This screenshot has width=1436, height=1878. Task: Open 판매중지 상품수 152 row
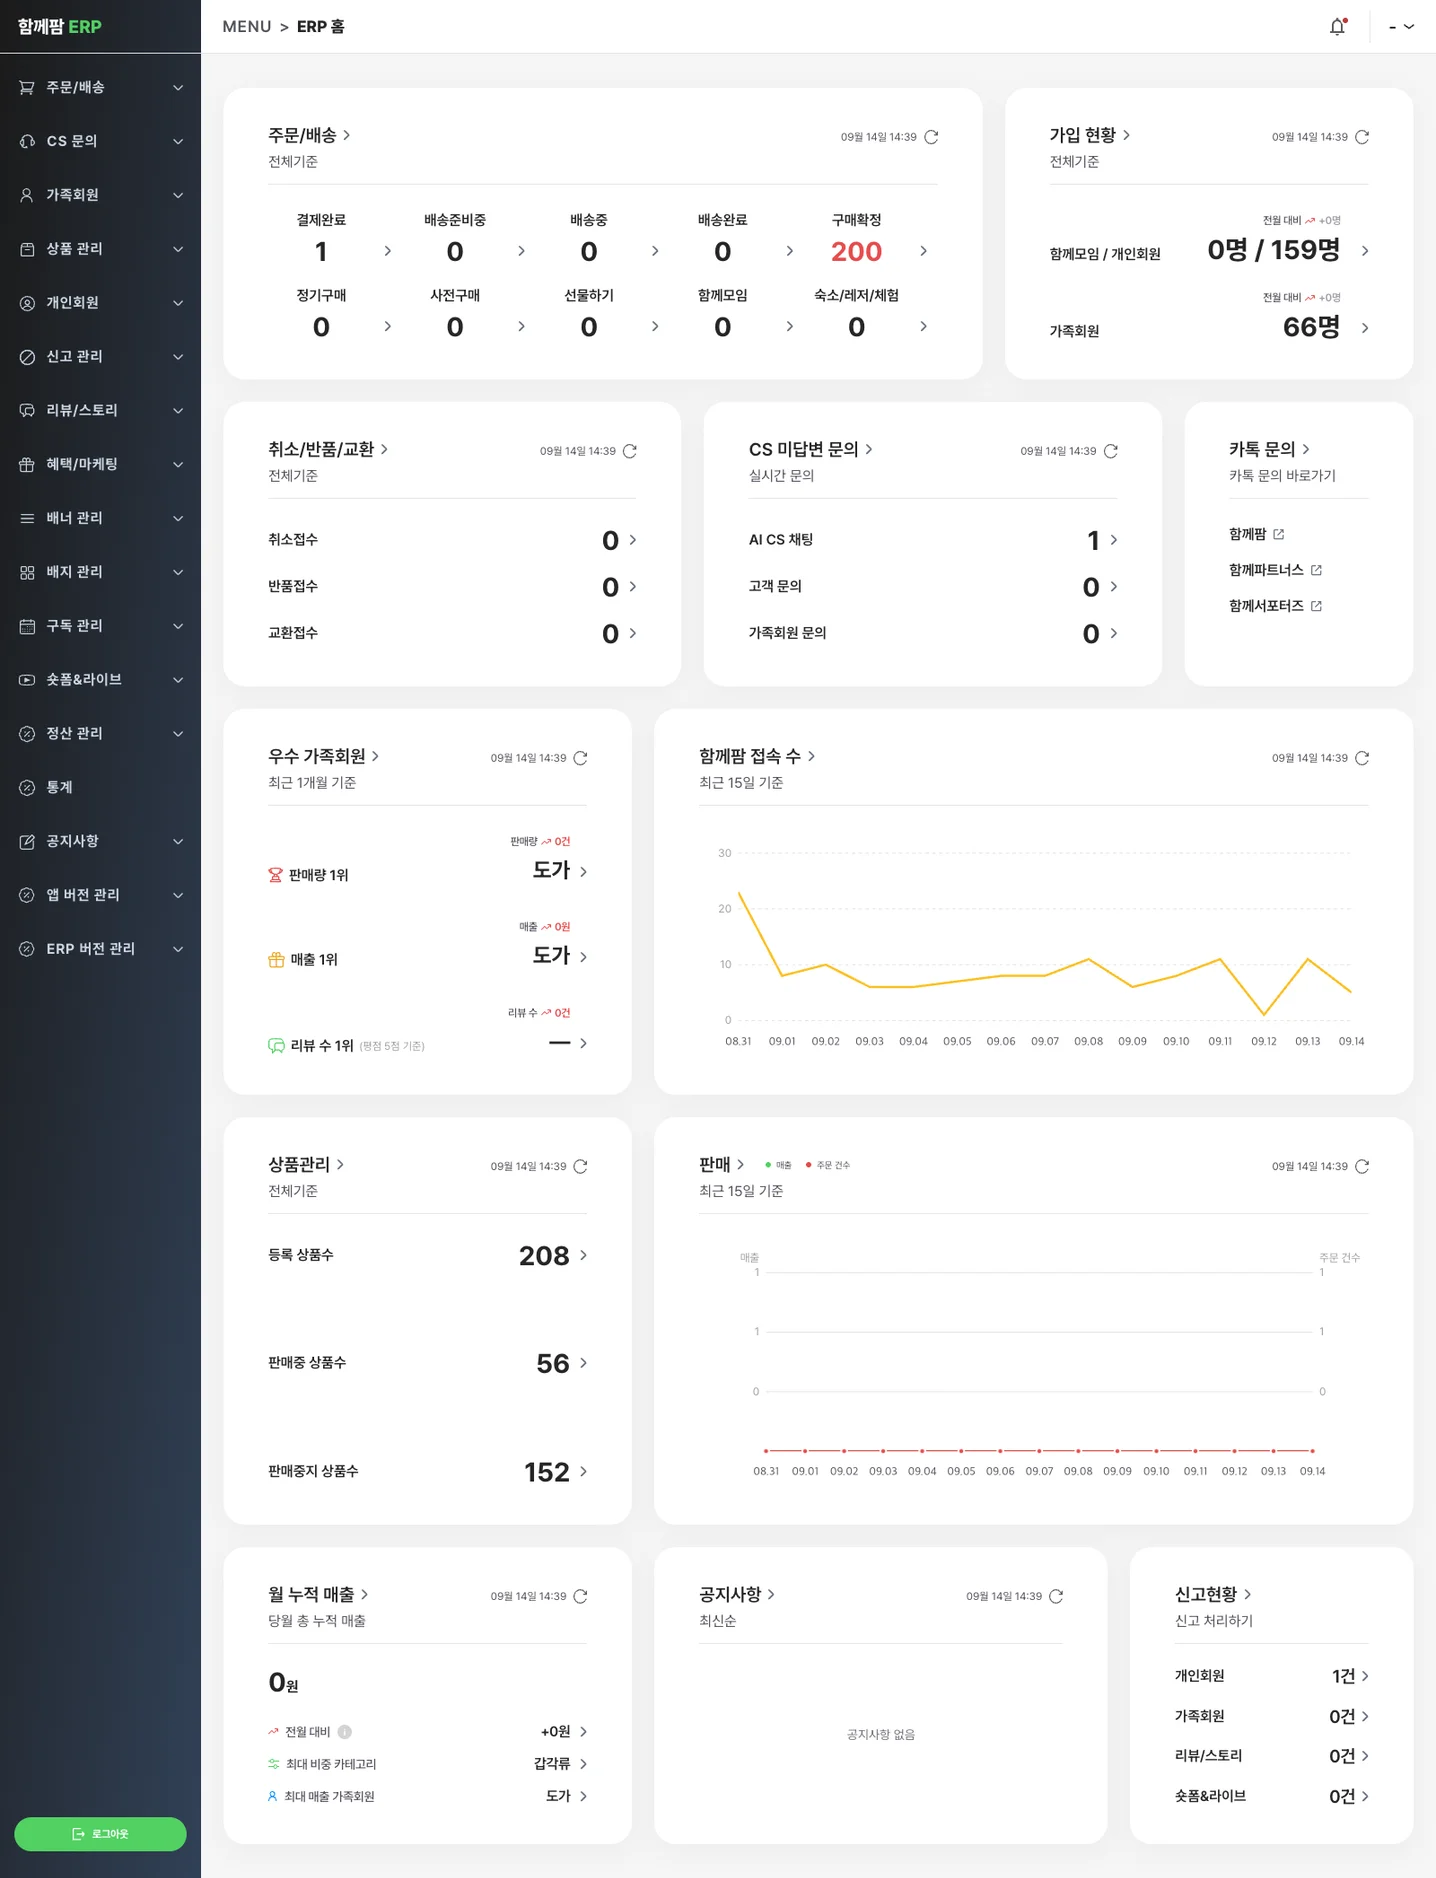point(428,1472)
